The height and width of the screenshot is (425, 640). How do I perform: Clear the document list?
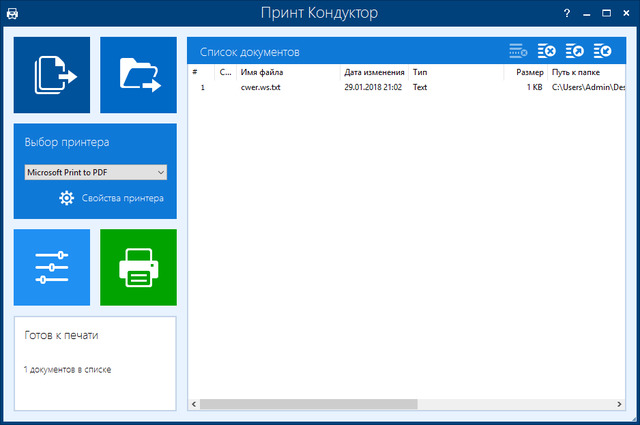[x=546, y=51]
